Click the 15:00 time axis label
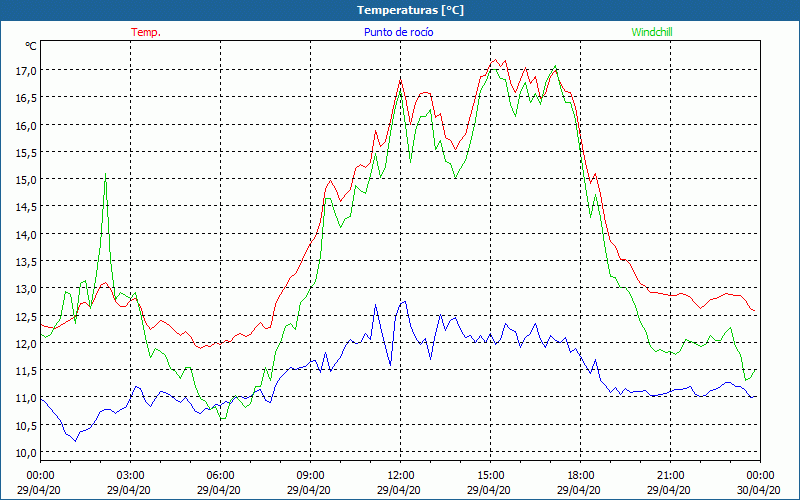800x500 pixels. [490, 476]
